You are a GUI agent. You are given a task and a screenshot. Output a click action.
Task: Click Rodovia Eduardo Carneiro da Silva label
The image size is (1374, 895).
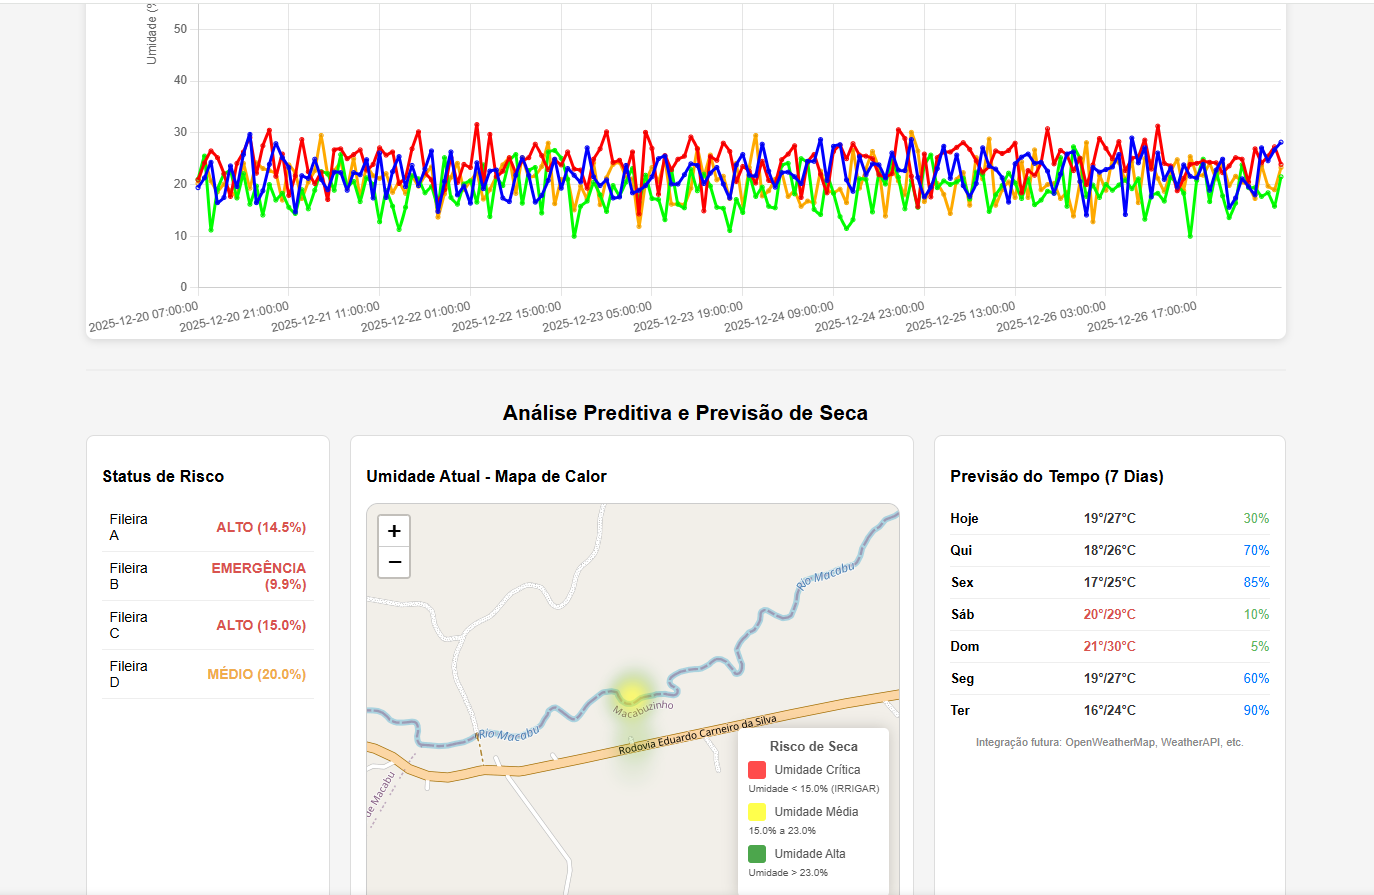tap(697, 735)
